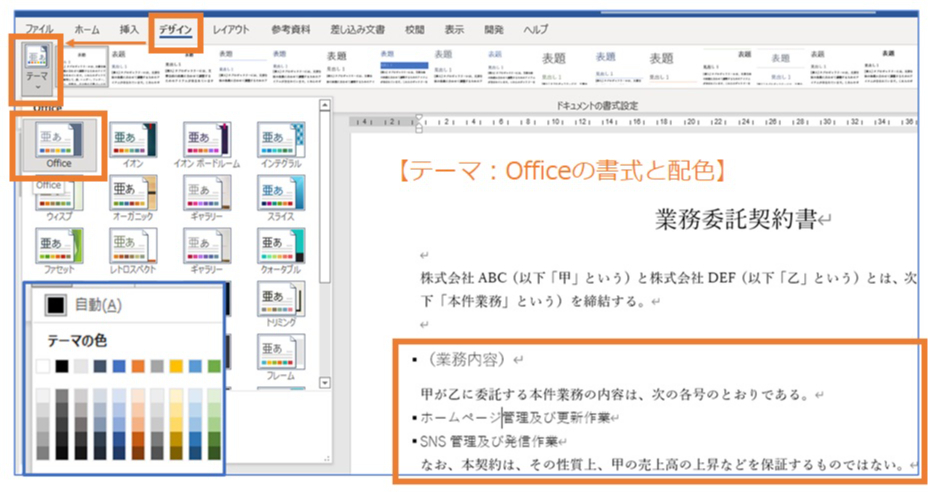Image resolution: width=936 pixels, height=492 pixels.
Task: Open the 挿入 tab
Action: [x=129, y=29]
